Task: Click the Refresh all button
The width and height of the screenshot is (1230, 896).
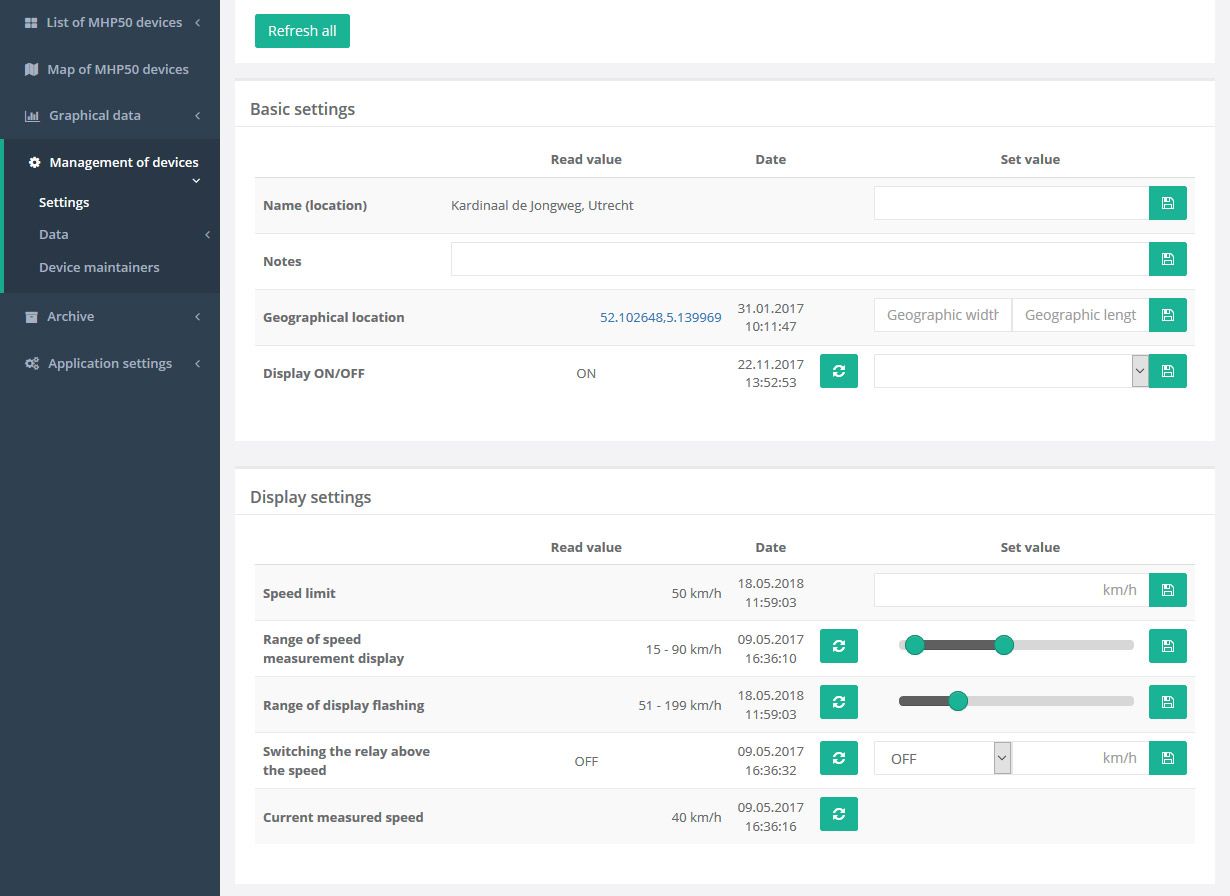Action: (x=302, y=31)
